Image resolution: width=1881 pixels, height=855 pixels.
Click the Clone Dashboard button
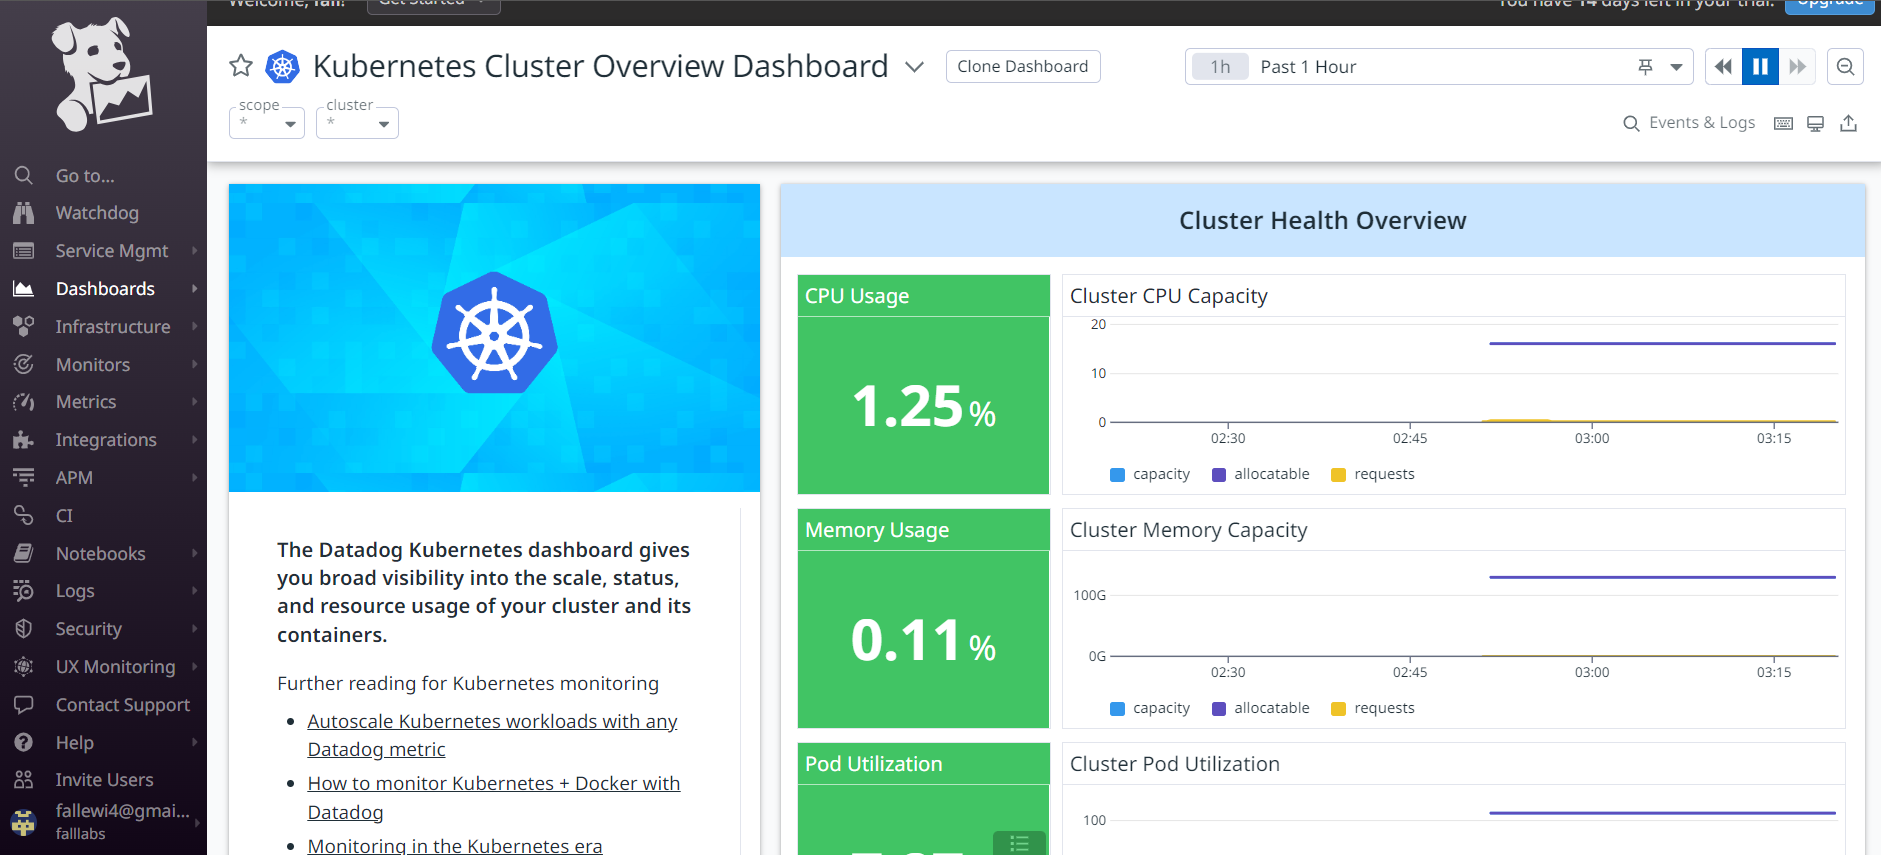click(x=1022, y=67)
